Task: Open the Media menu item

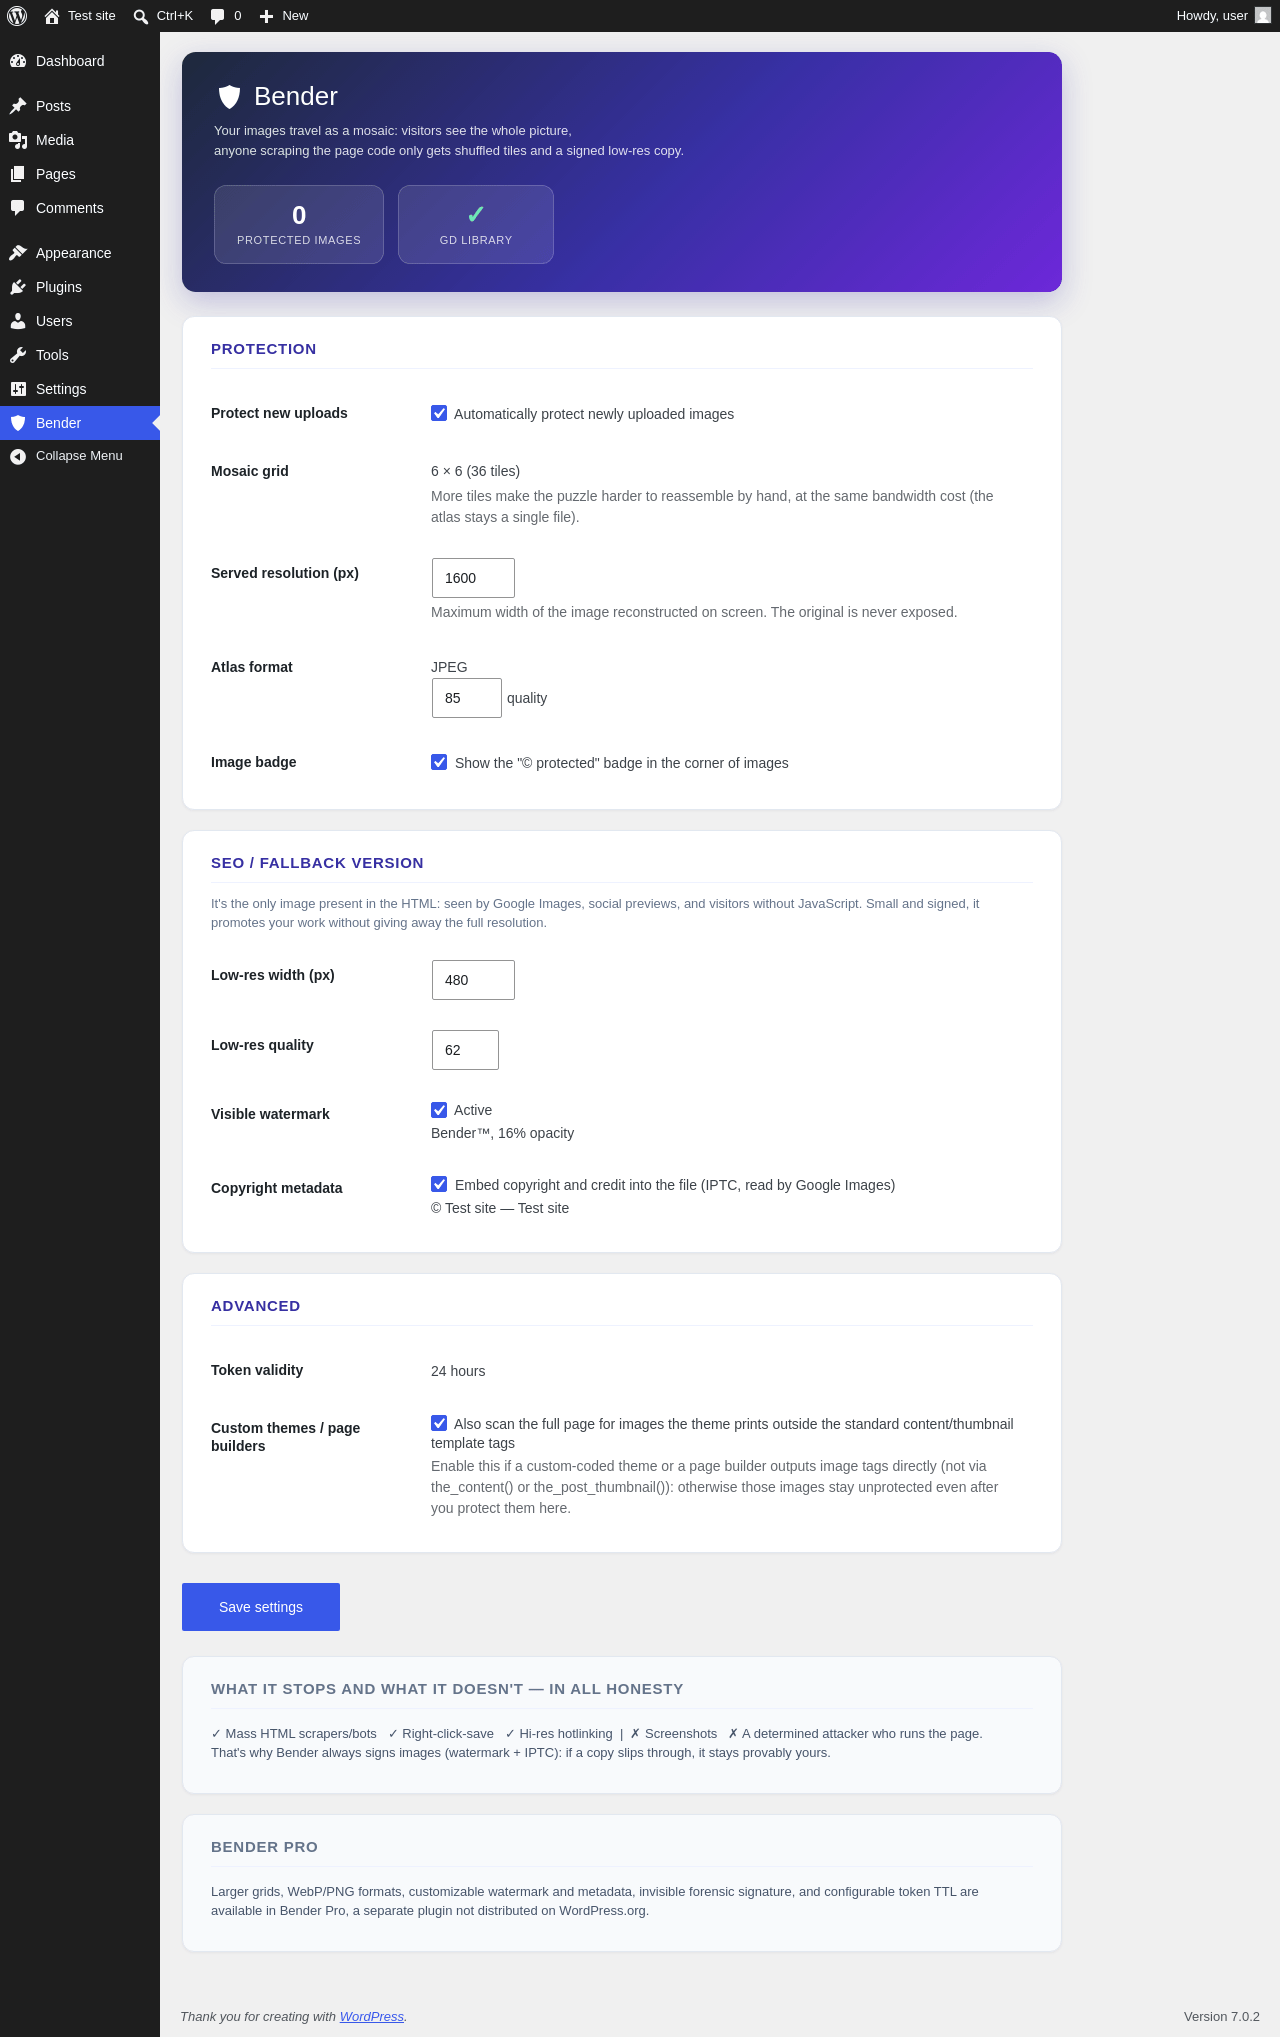Action: coord(80,140)
